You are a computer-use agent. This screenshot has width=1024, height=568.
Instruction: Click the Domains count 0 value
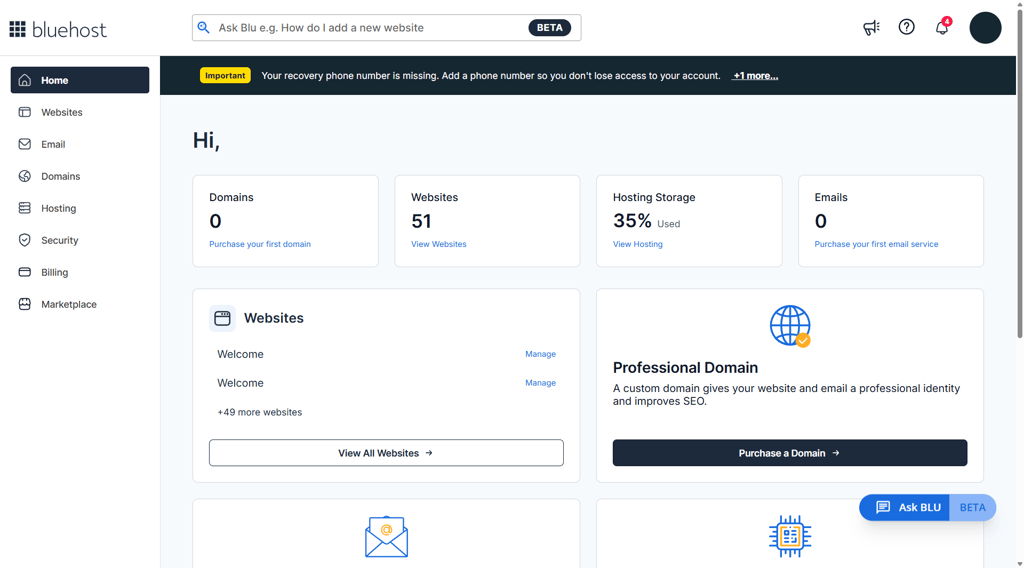(216, 221)
